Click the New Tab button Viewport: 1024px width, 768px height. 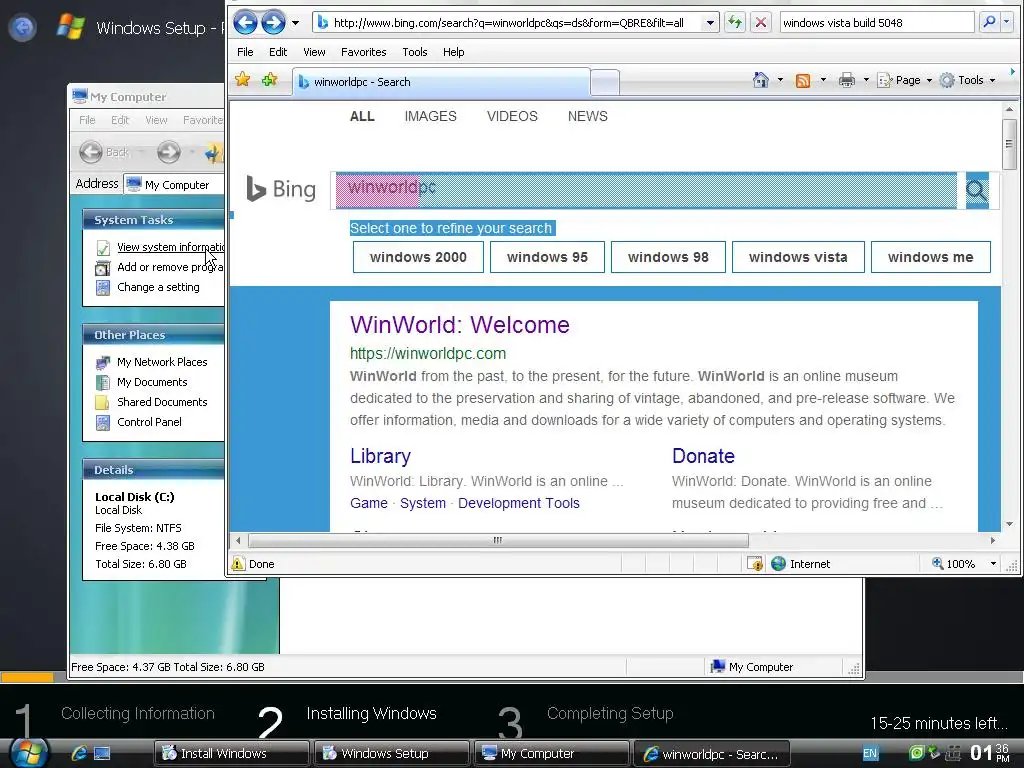click(605, 83)
